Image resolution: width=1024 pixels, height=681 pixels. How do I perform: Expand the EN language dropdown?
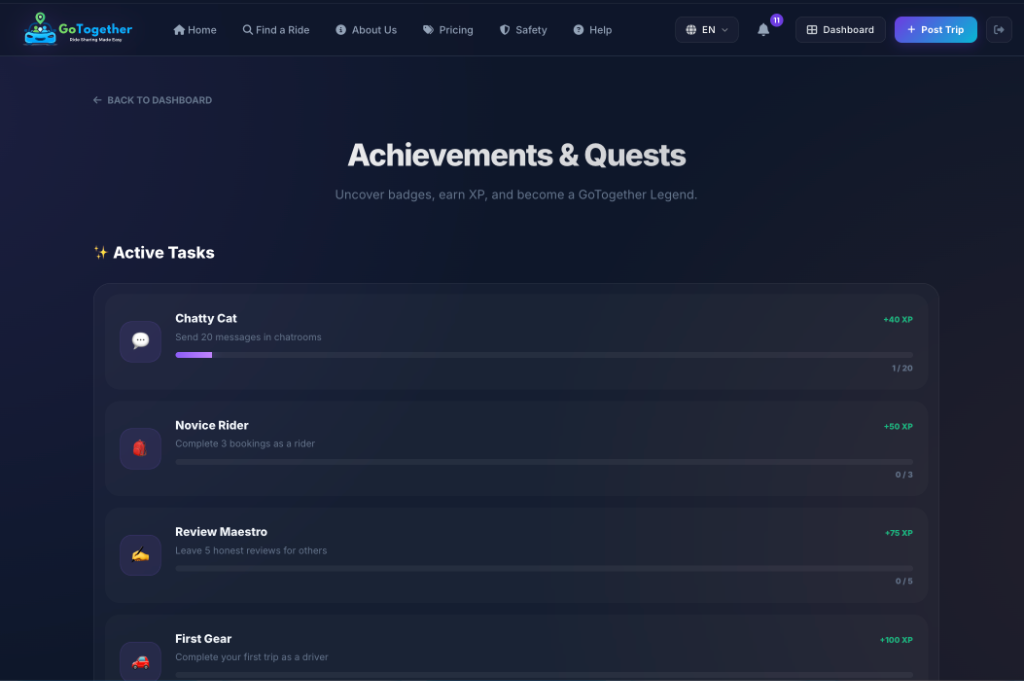[707, 30]
